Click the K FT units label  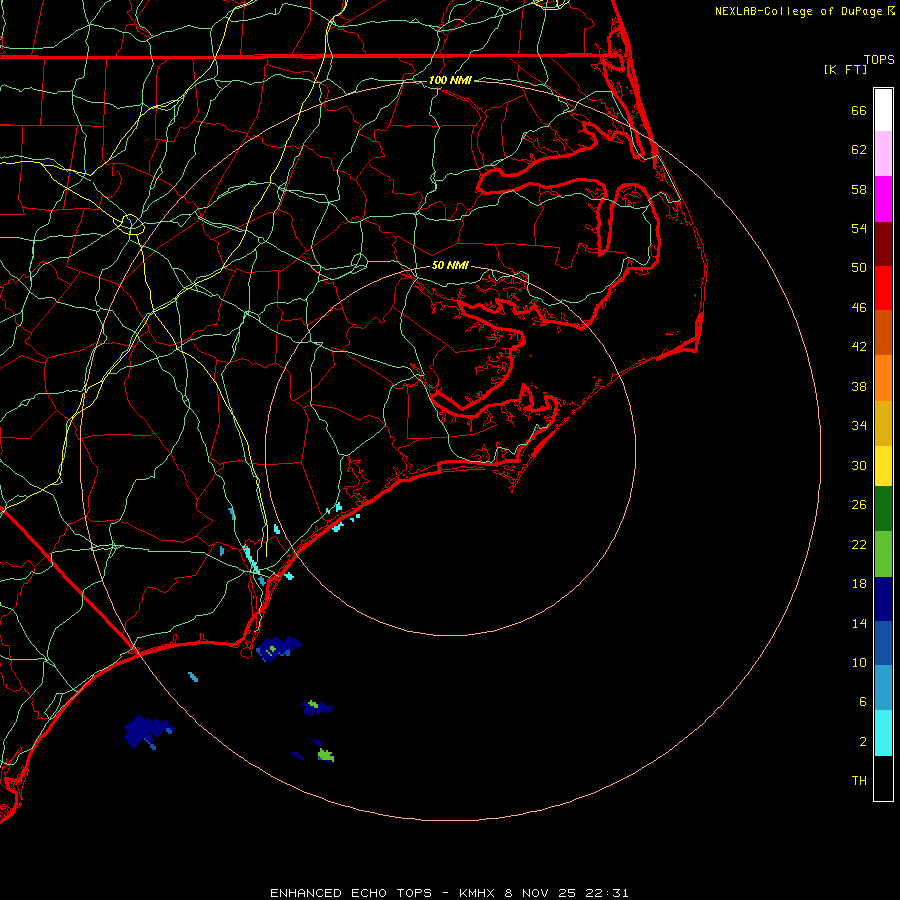(845, 69)
